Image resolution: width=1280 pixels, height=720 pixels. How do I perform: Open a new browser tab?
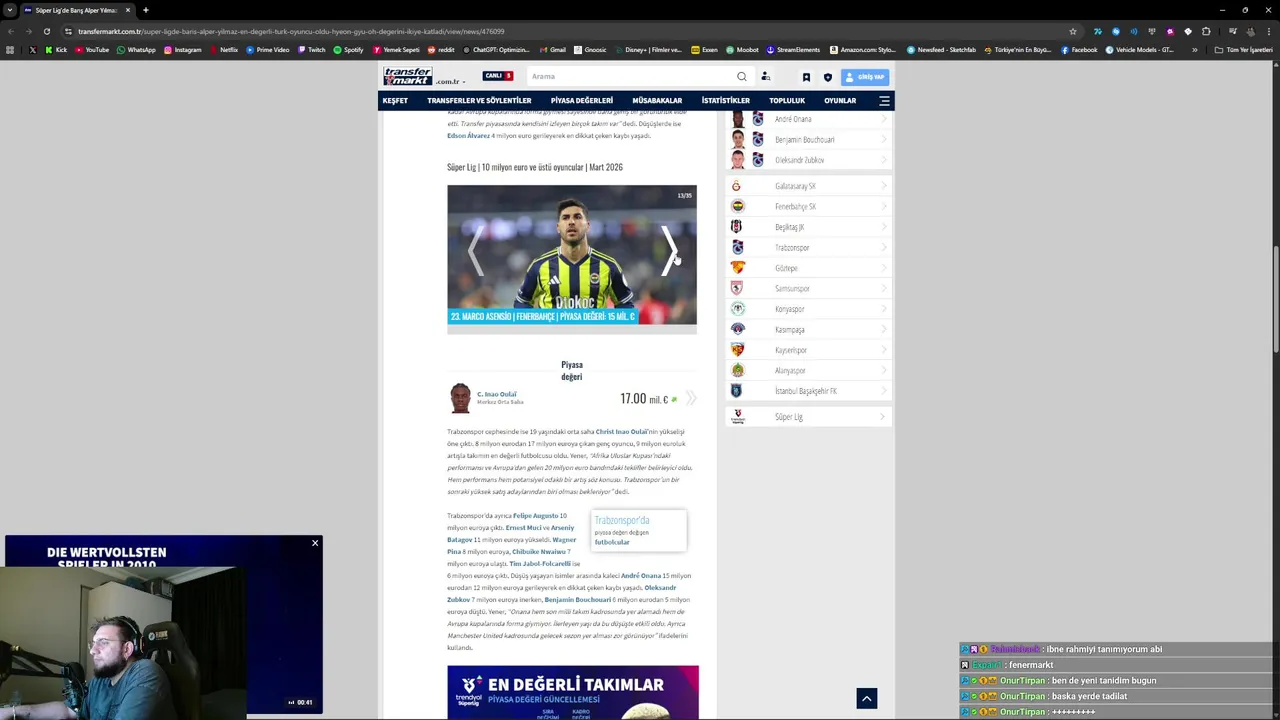146,10
